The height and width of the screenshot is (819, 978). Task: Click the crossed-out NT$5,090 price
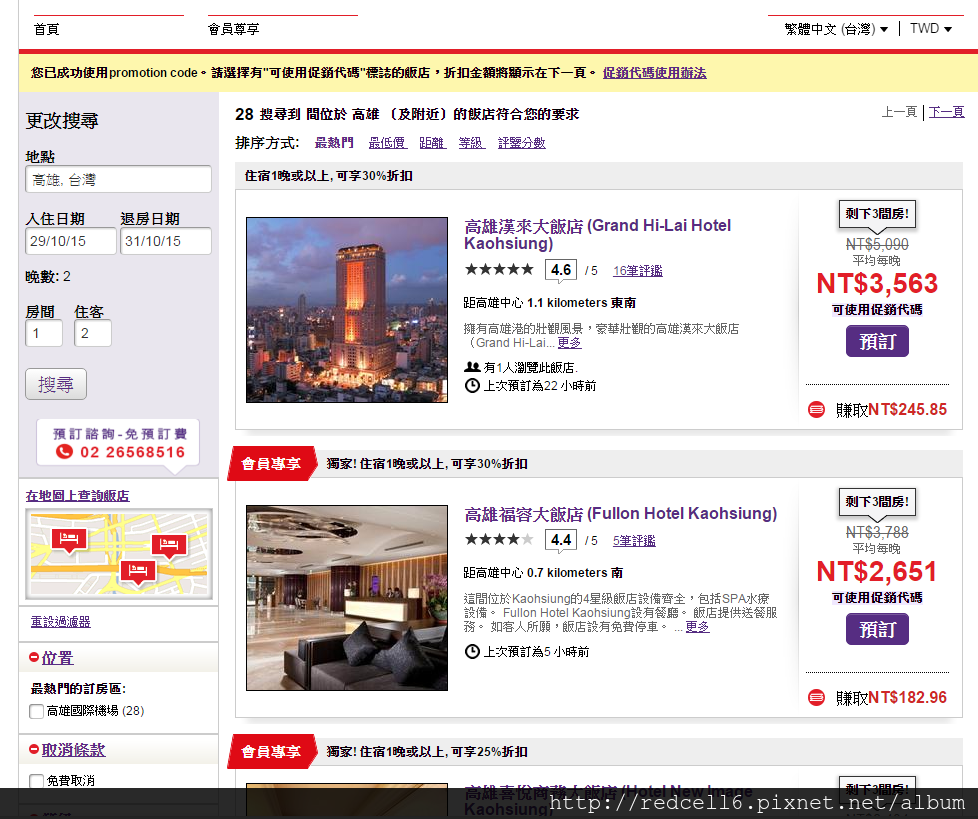coord(877,245)
